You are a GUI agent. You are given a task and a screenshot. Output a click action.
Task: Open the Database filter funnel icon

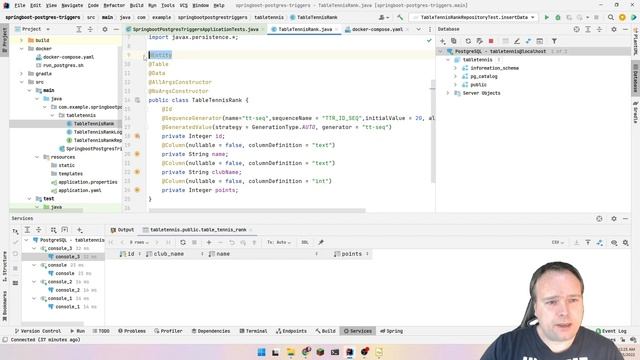pos(554,41)
